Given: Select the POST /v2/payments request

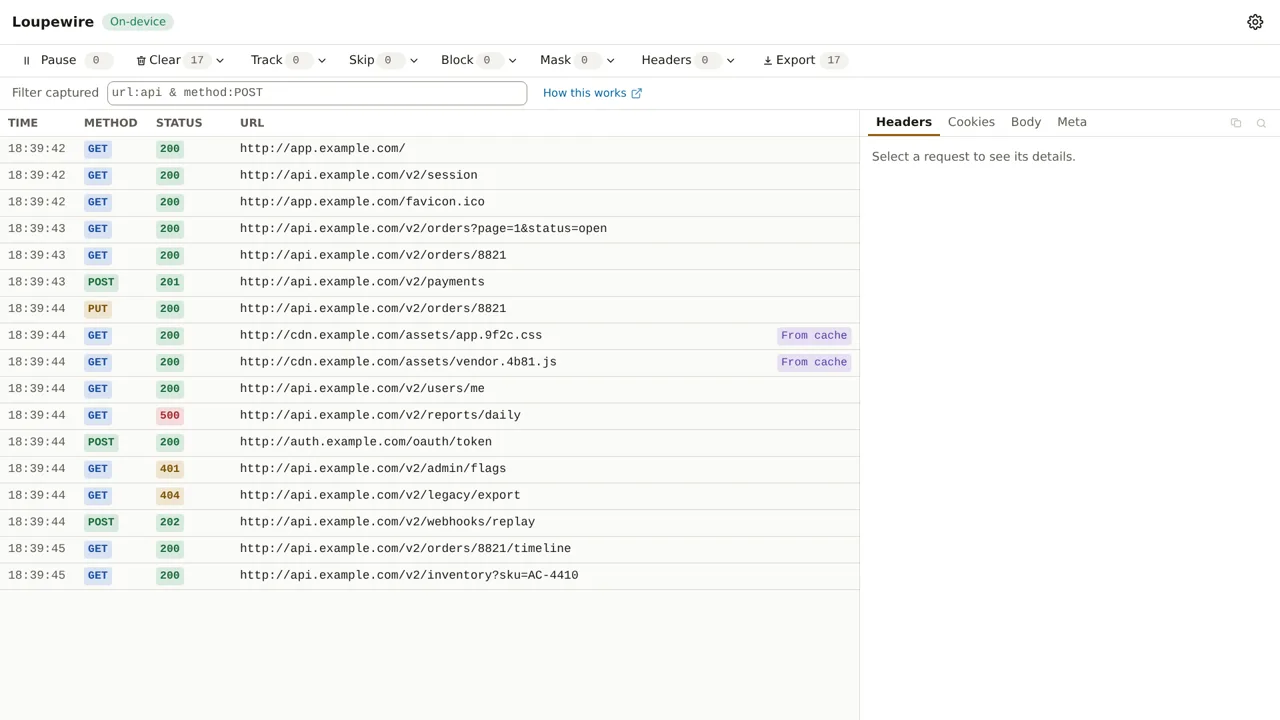Looking at the screenshot, I should click(429, 282).
